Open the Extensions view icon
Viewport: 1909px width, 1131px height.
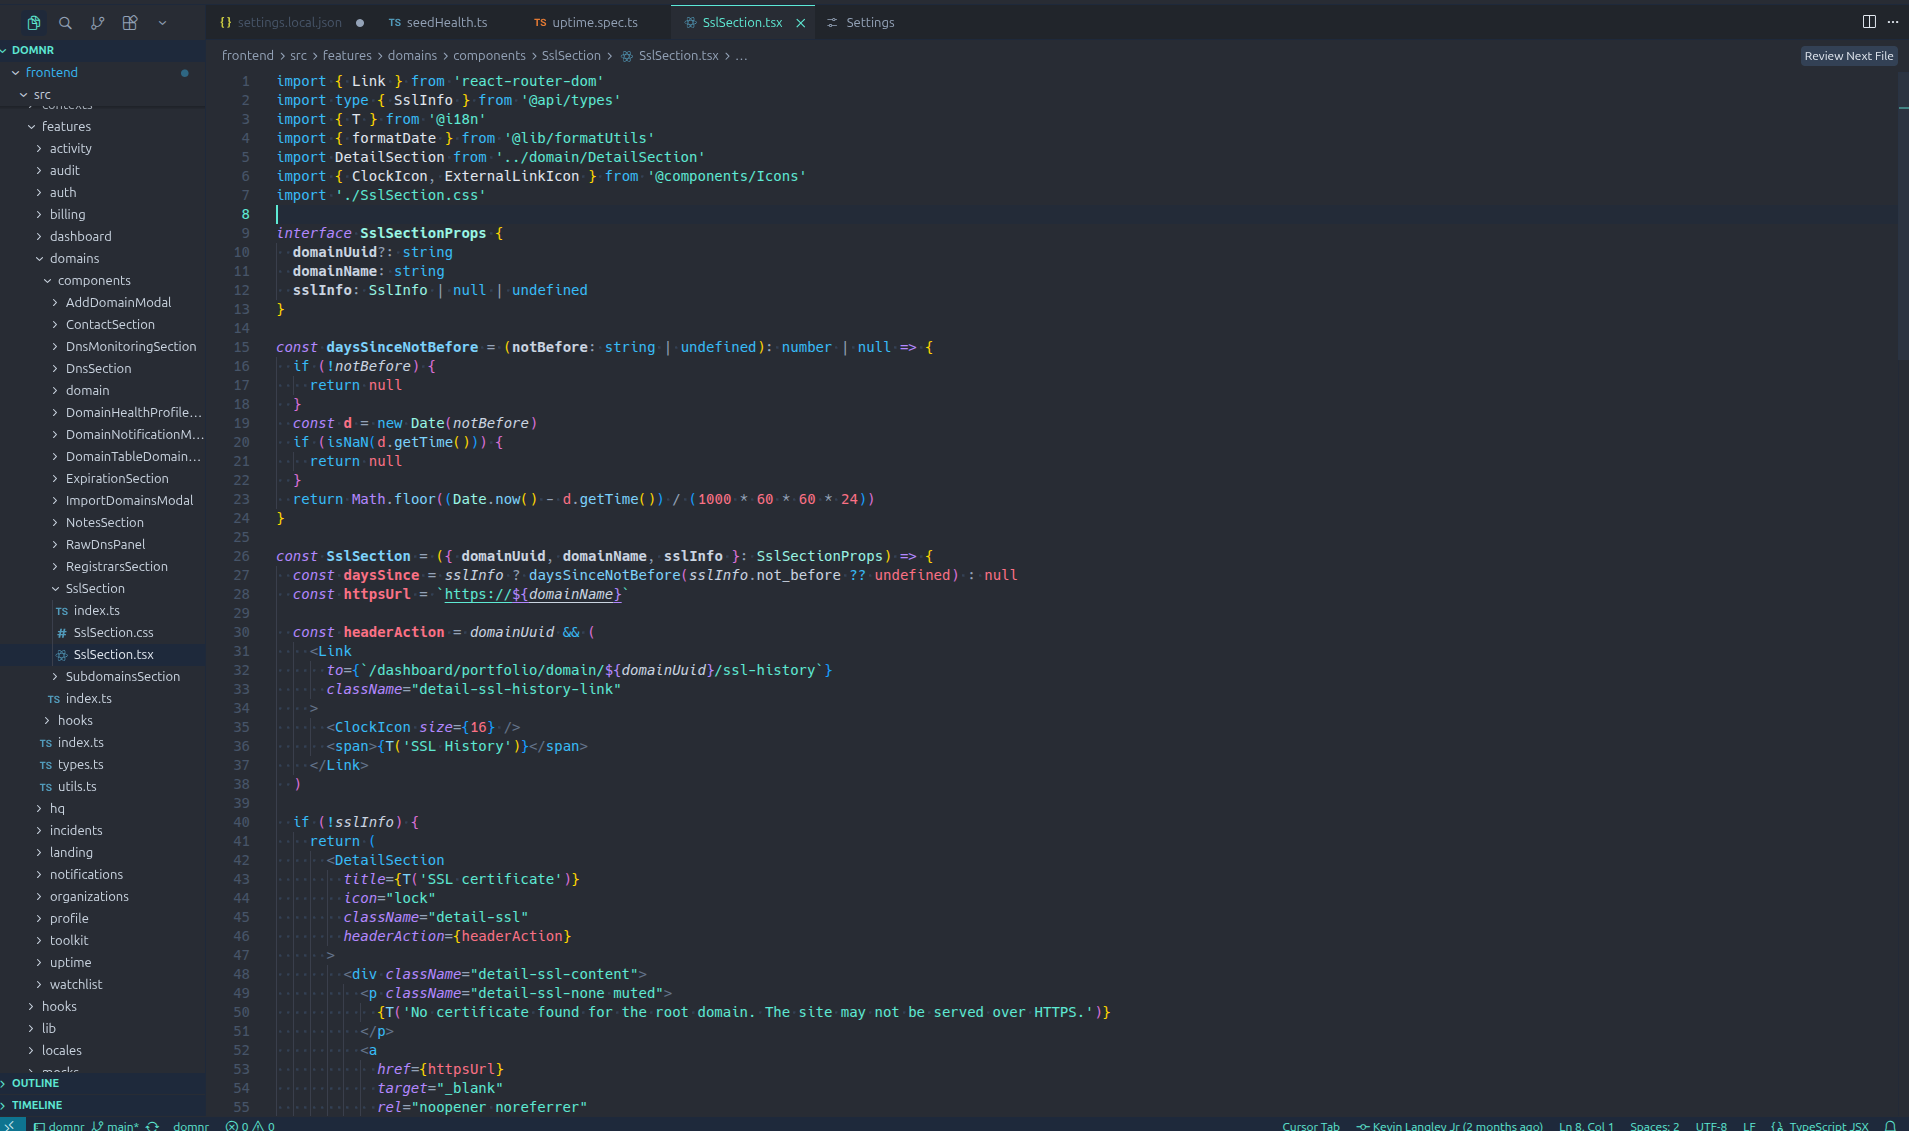pyautogui.click(x=130, y=22)
